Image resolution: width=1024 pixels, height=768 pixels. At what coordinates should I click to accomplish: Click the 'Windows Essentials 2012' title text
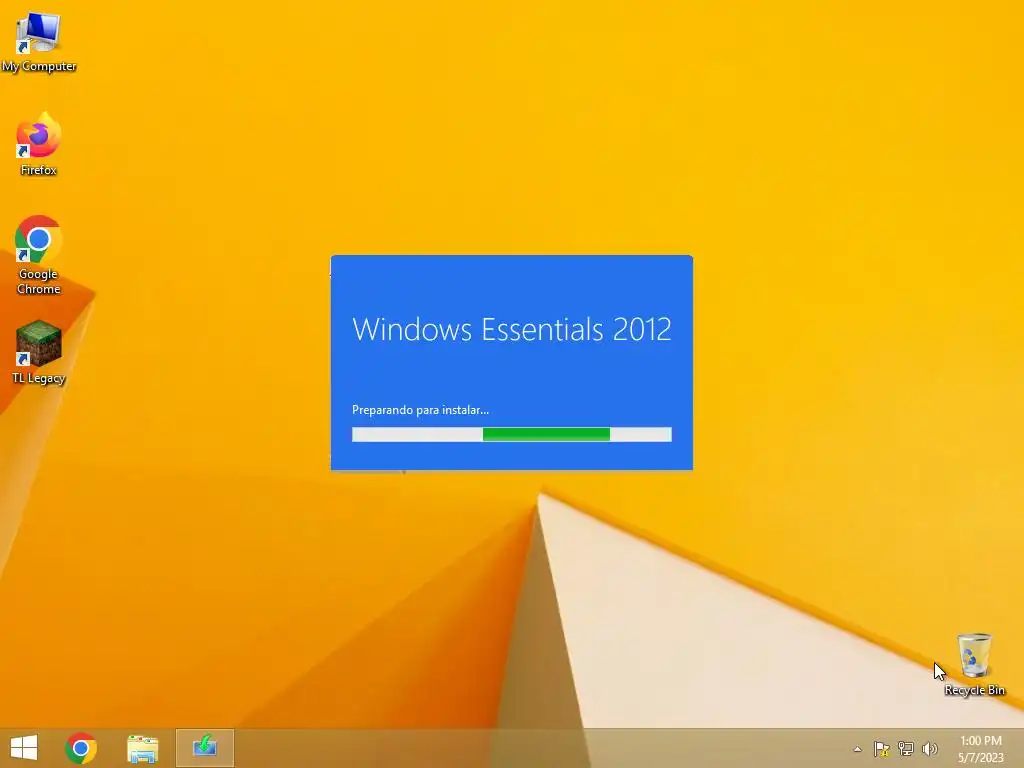pos(511,329)
